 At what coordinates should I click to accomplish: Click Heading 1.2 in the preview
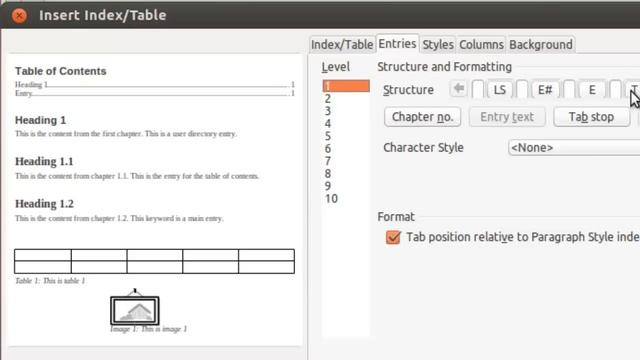[x=44, y=204]
